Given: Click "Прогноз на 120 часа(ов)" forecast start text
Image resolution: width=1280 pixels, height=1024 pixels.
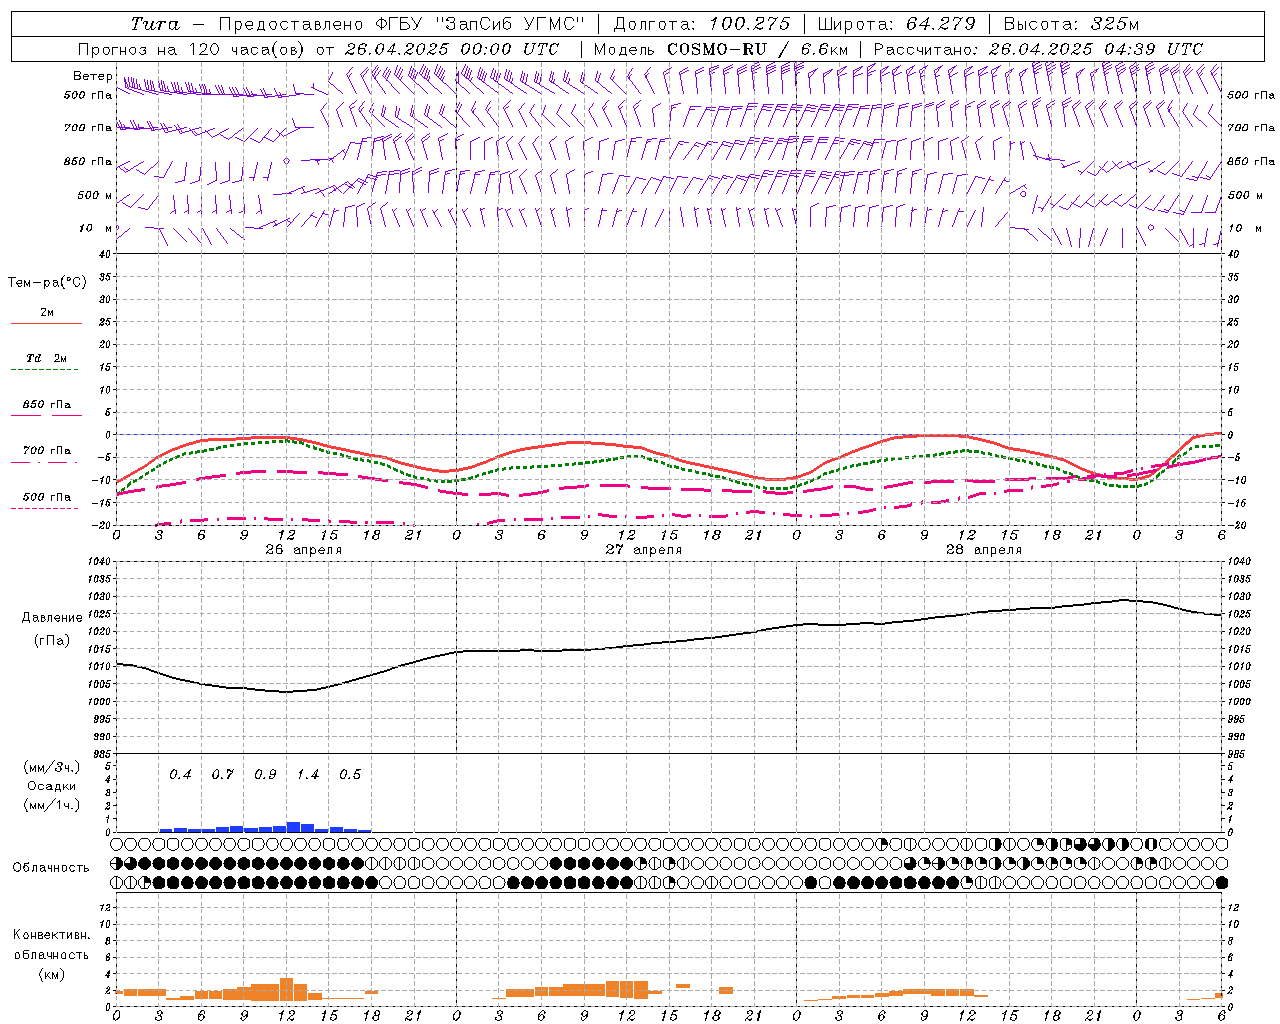Looking at the screenshot, I should pyautogui.click(x=193, y=49).
